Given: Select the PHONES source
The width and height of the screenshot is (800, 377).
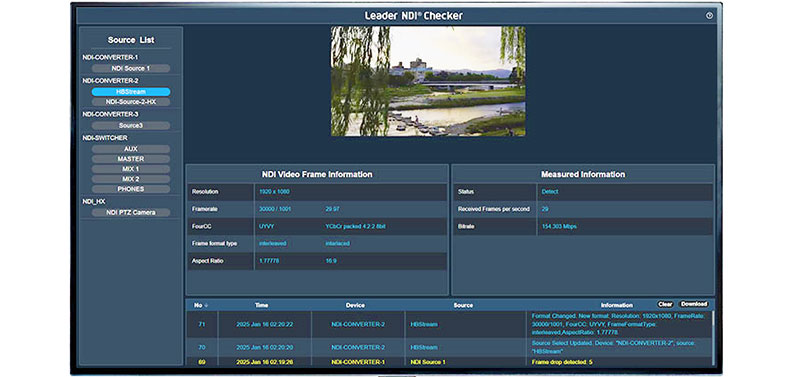Looking at the screenshot, I should [131, 189].
